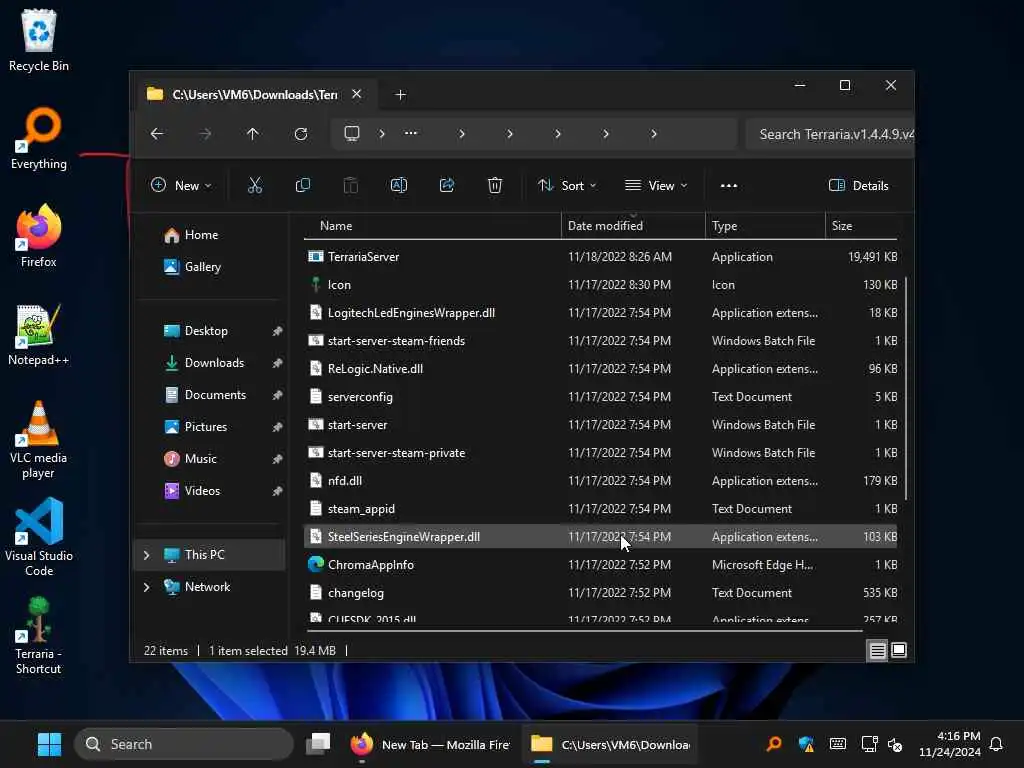The image size is (1024, 768).
Task: Click the Delete trash icon
Action: (495, 185)
